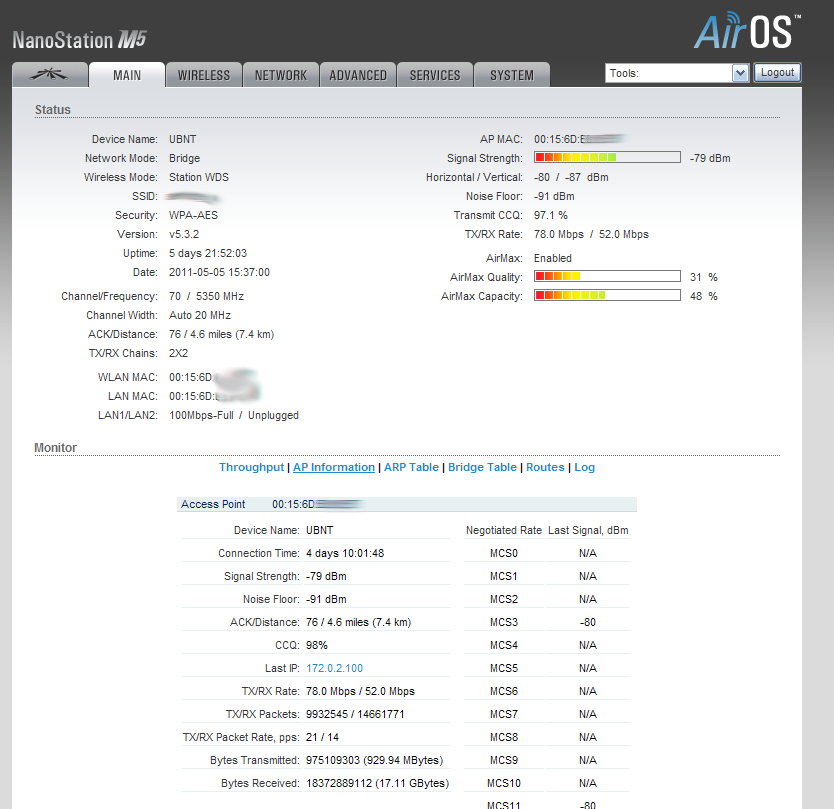Click the Network Mode value Bridge
The width and height of the screenshot is (834, 809).
coord(185,158)
